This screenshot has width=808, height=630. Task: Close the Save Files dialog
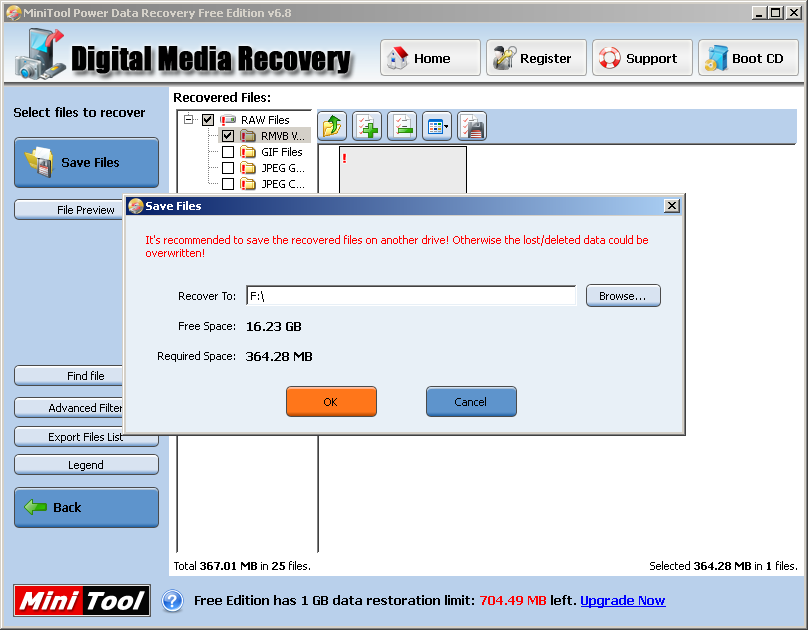(x=671, y=206)
